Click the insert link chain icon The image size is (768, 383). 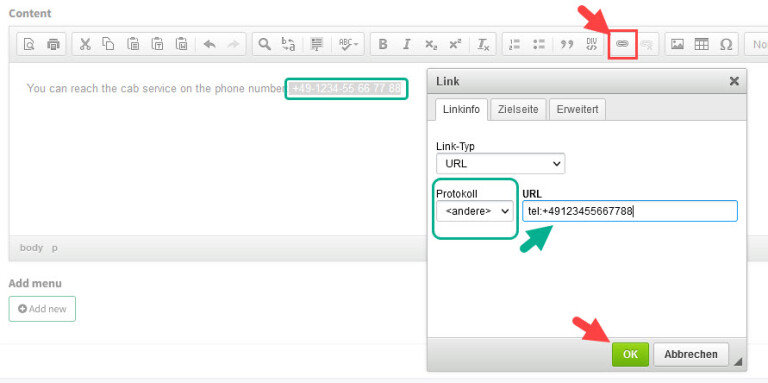pos(622,45)
